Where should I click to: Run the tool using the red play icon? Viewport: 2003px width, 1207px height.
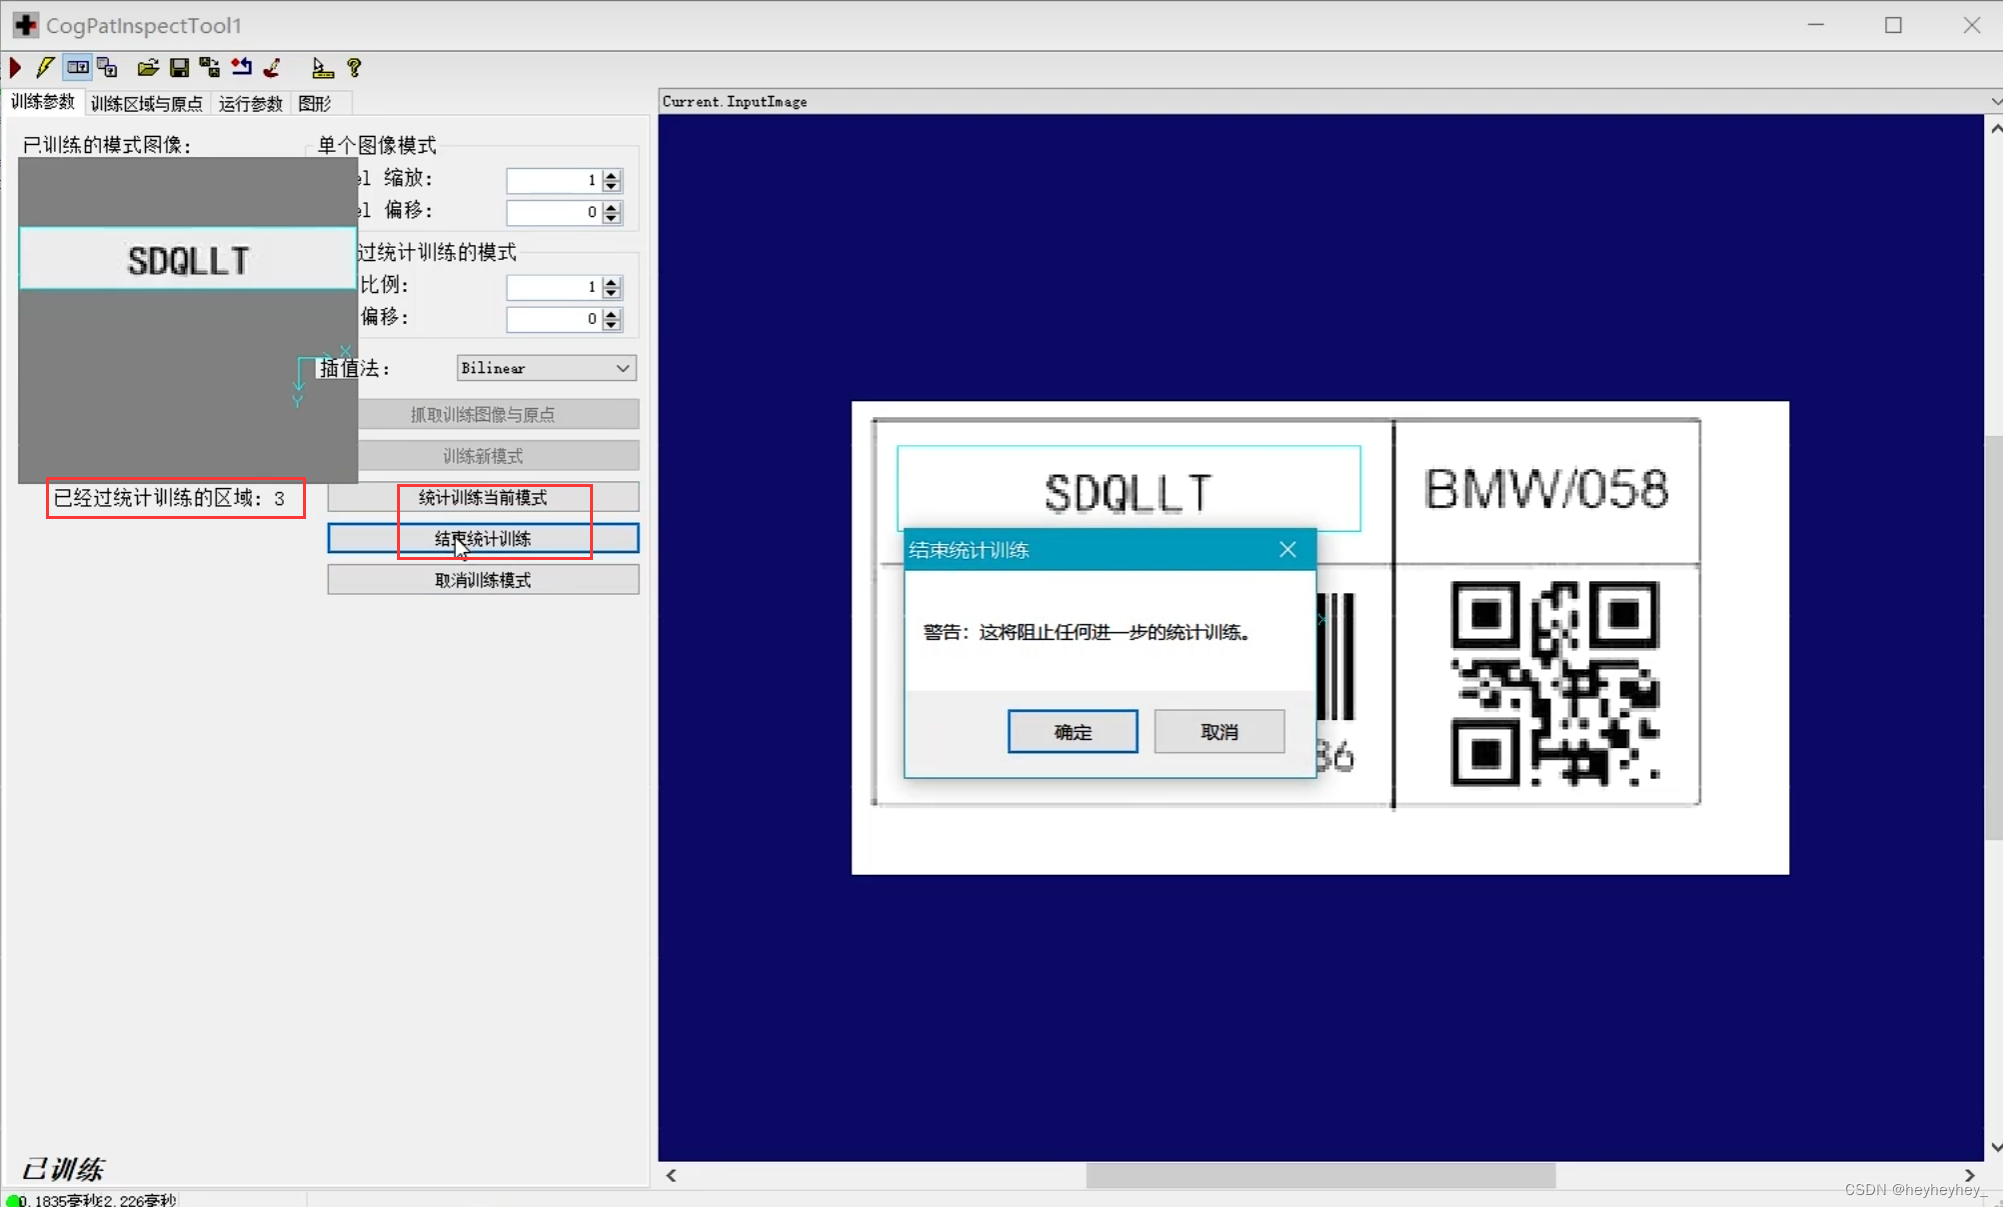pos(15,67)
